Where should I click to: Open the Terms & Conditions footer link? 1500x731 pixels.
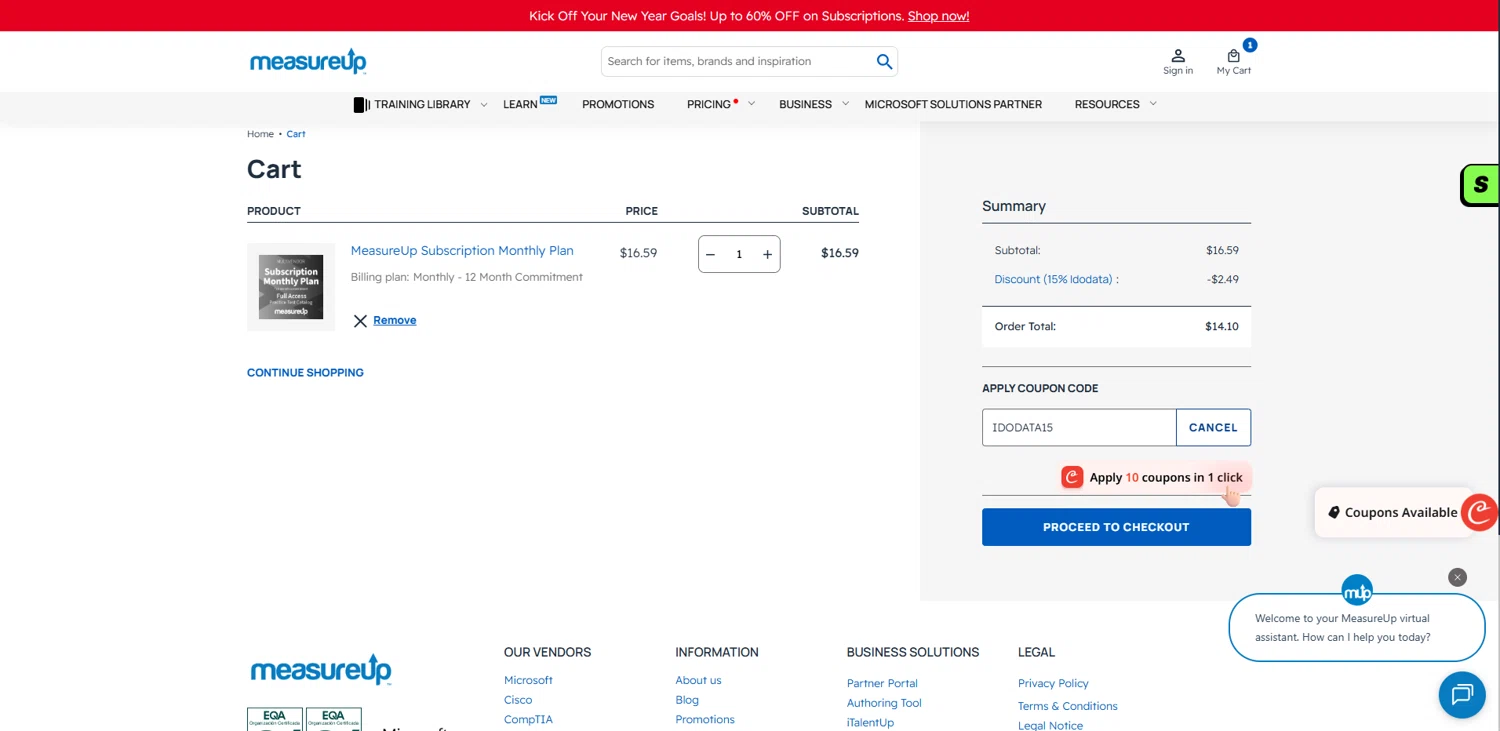[1068, 706]
